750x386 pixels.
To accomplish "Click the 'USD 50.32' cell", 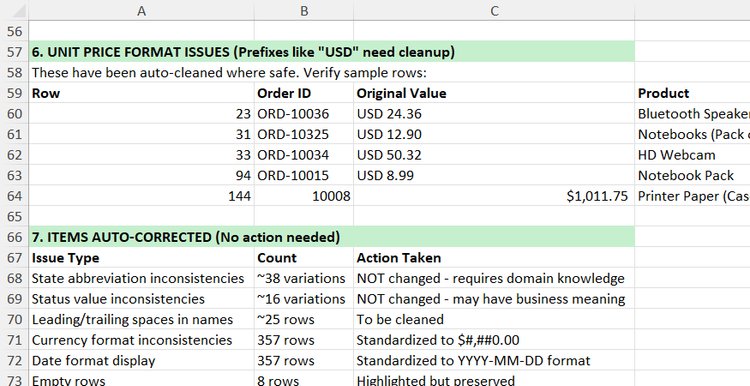I will (x=495, y=155).
